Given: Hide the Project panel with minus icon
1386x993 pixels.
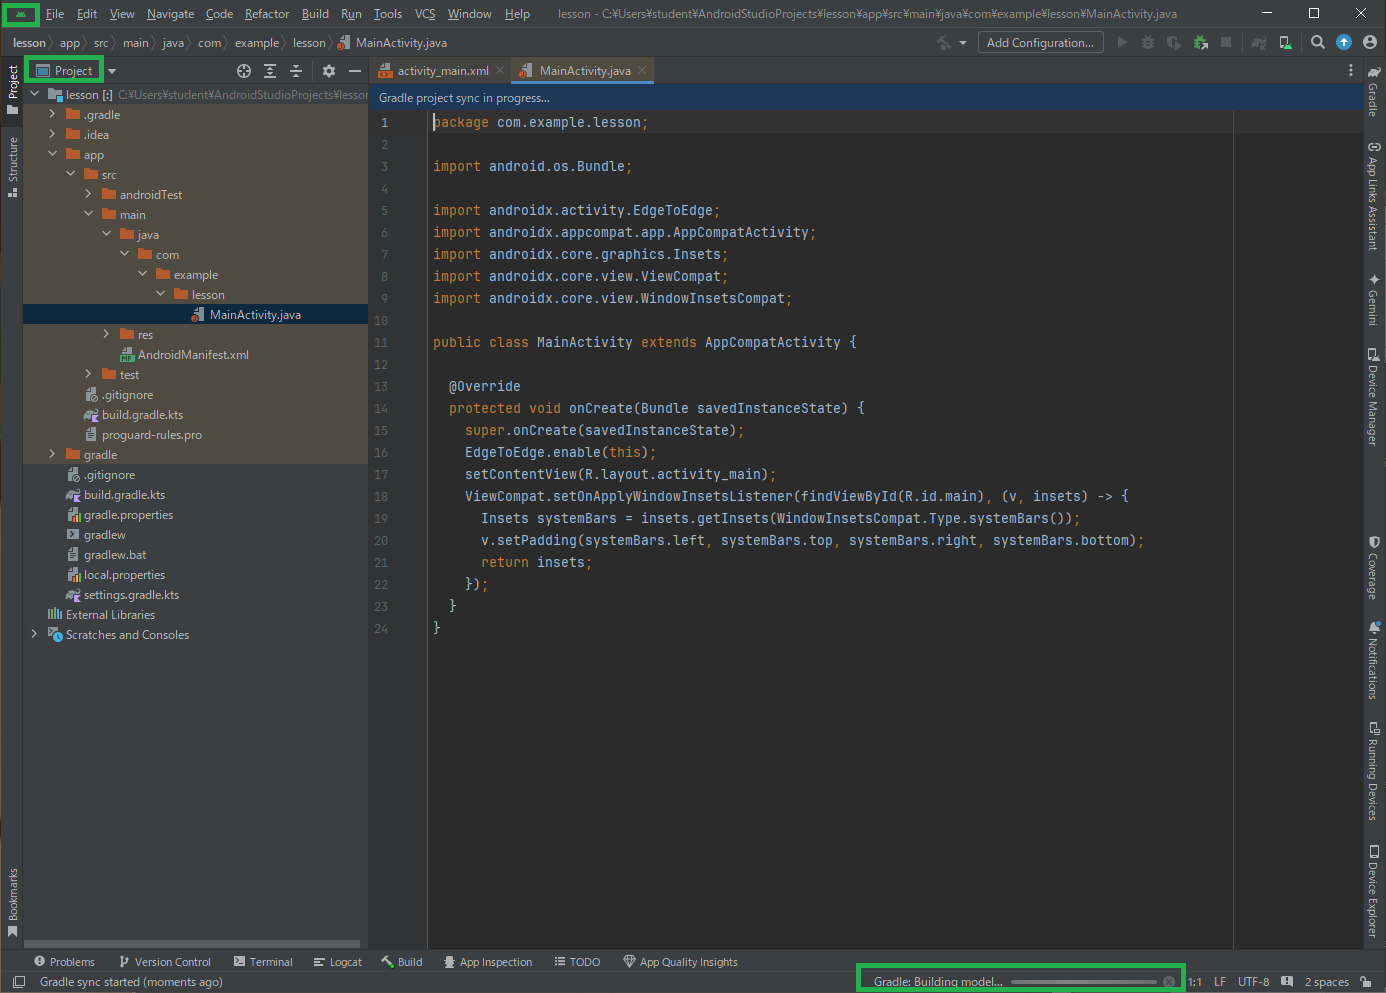Looking at the screenshot, I should [354, 71].
